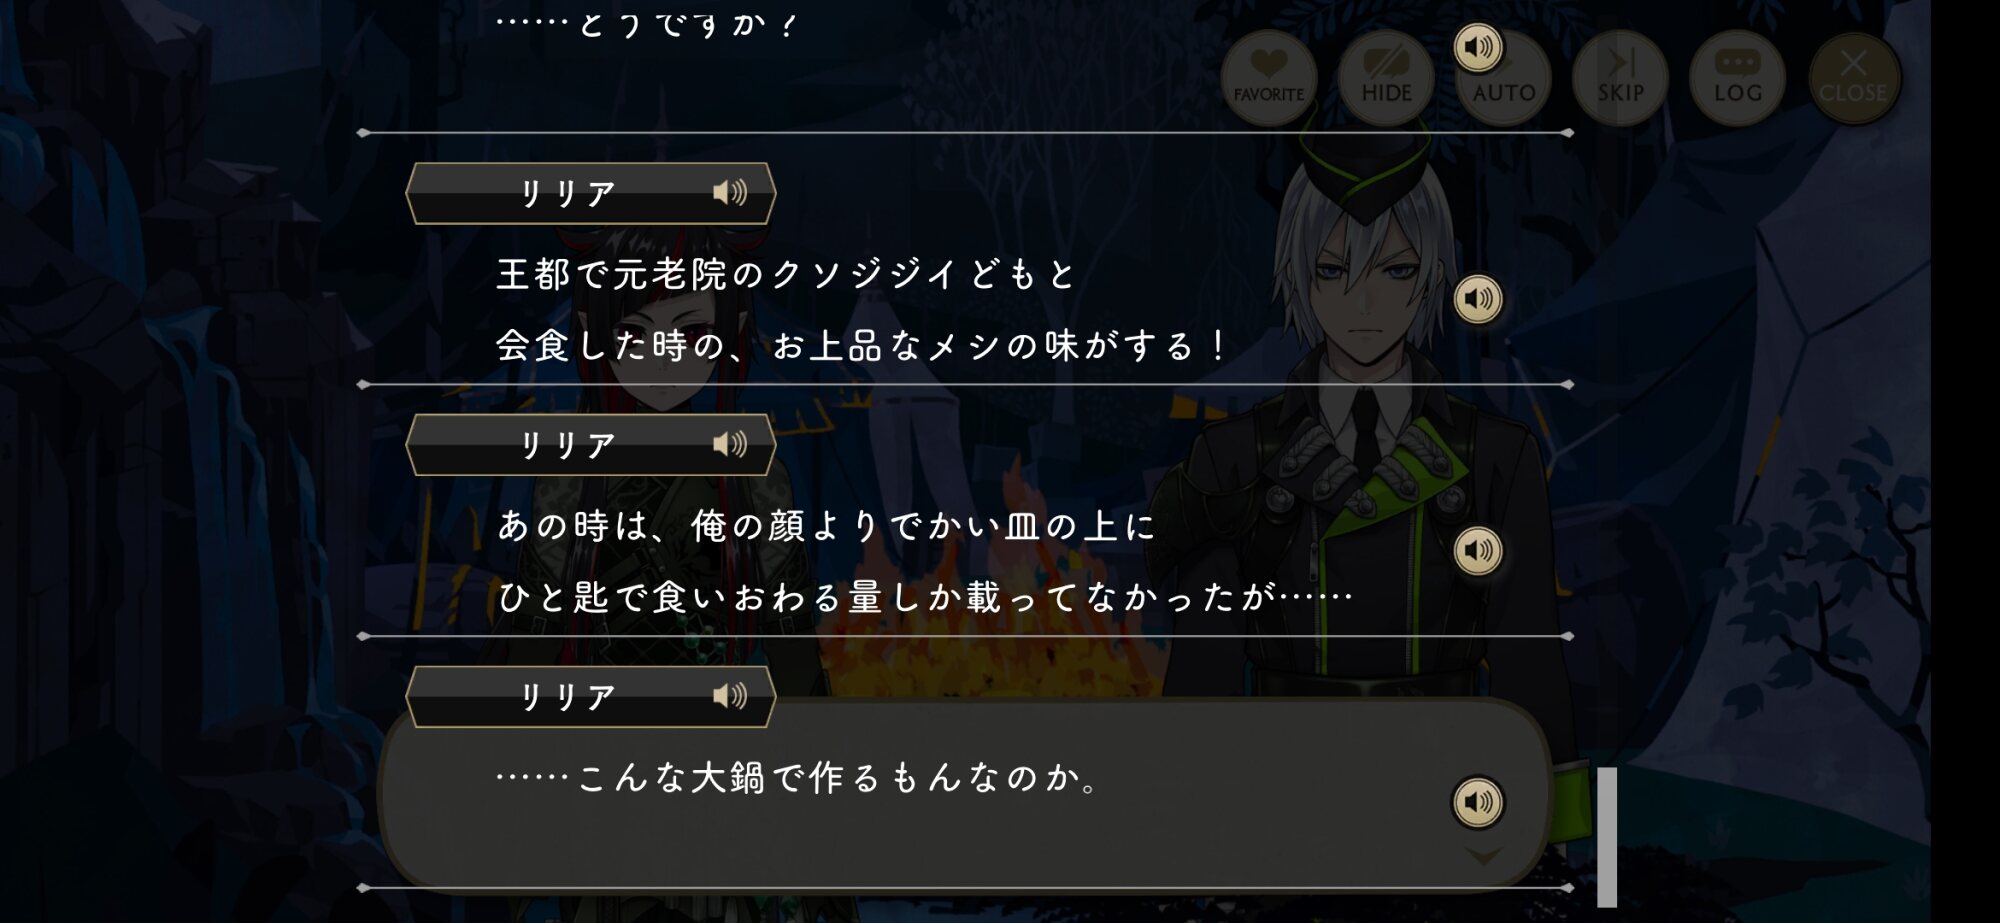Play voice for the こんな大鍋 line
2000x923 pixels.
[1478, 802]
